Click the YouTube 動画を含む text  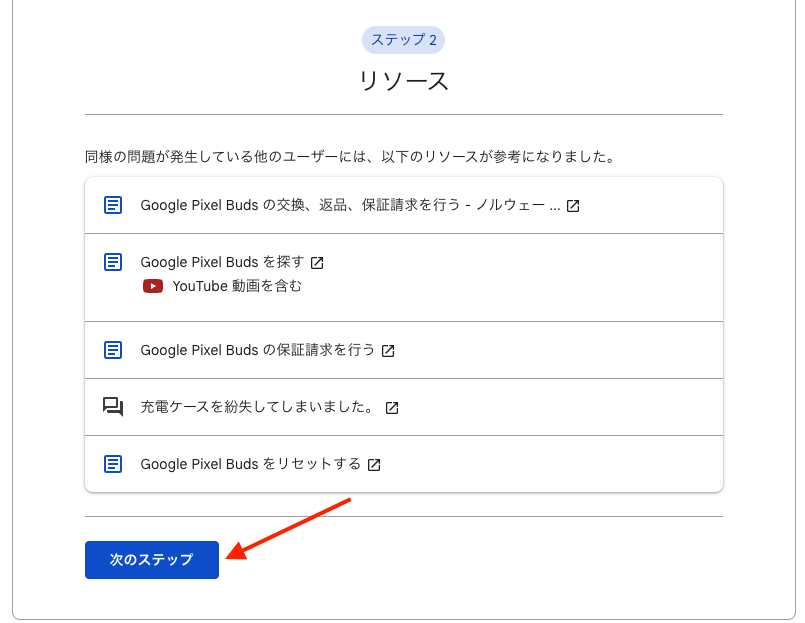pos(237,286)
